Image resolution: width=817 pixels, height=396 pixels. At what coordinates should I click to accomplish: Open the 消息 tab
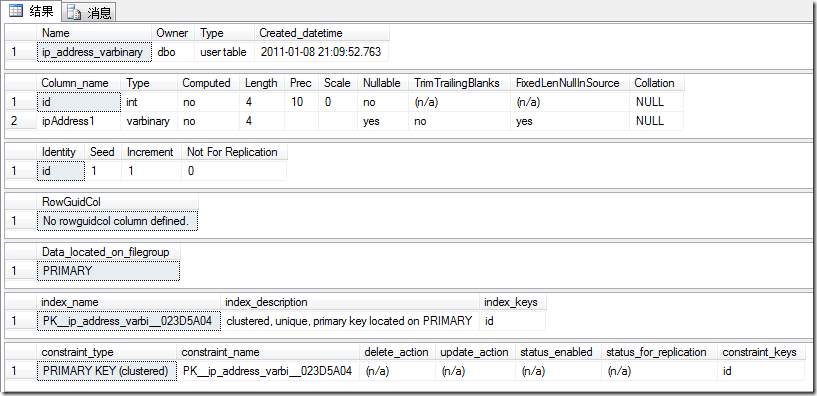pos(89,13)
